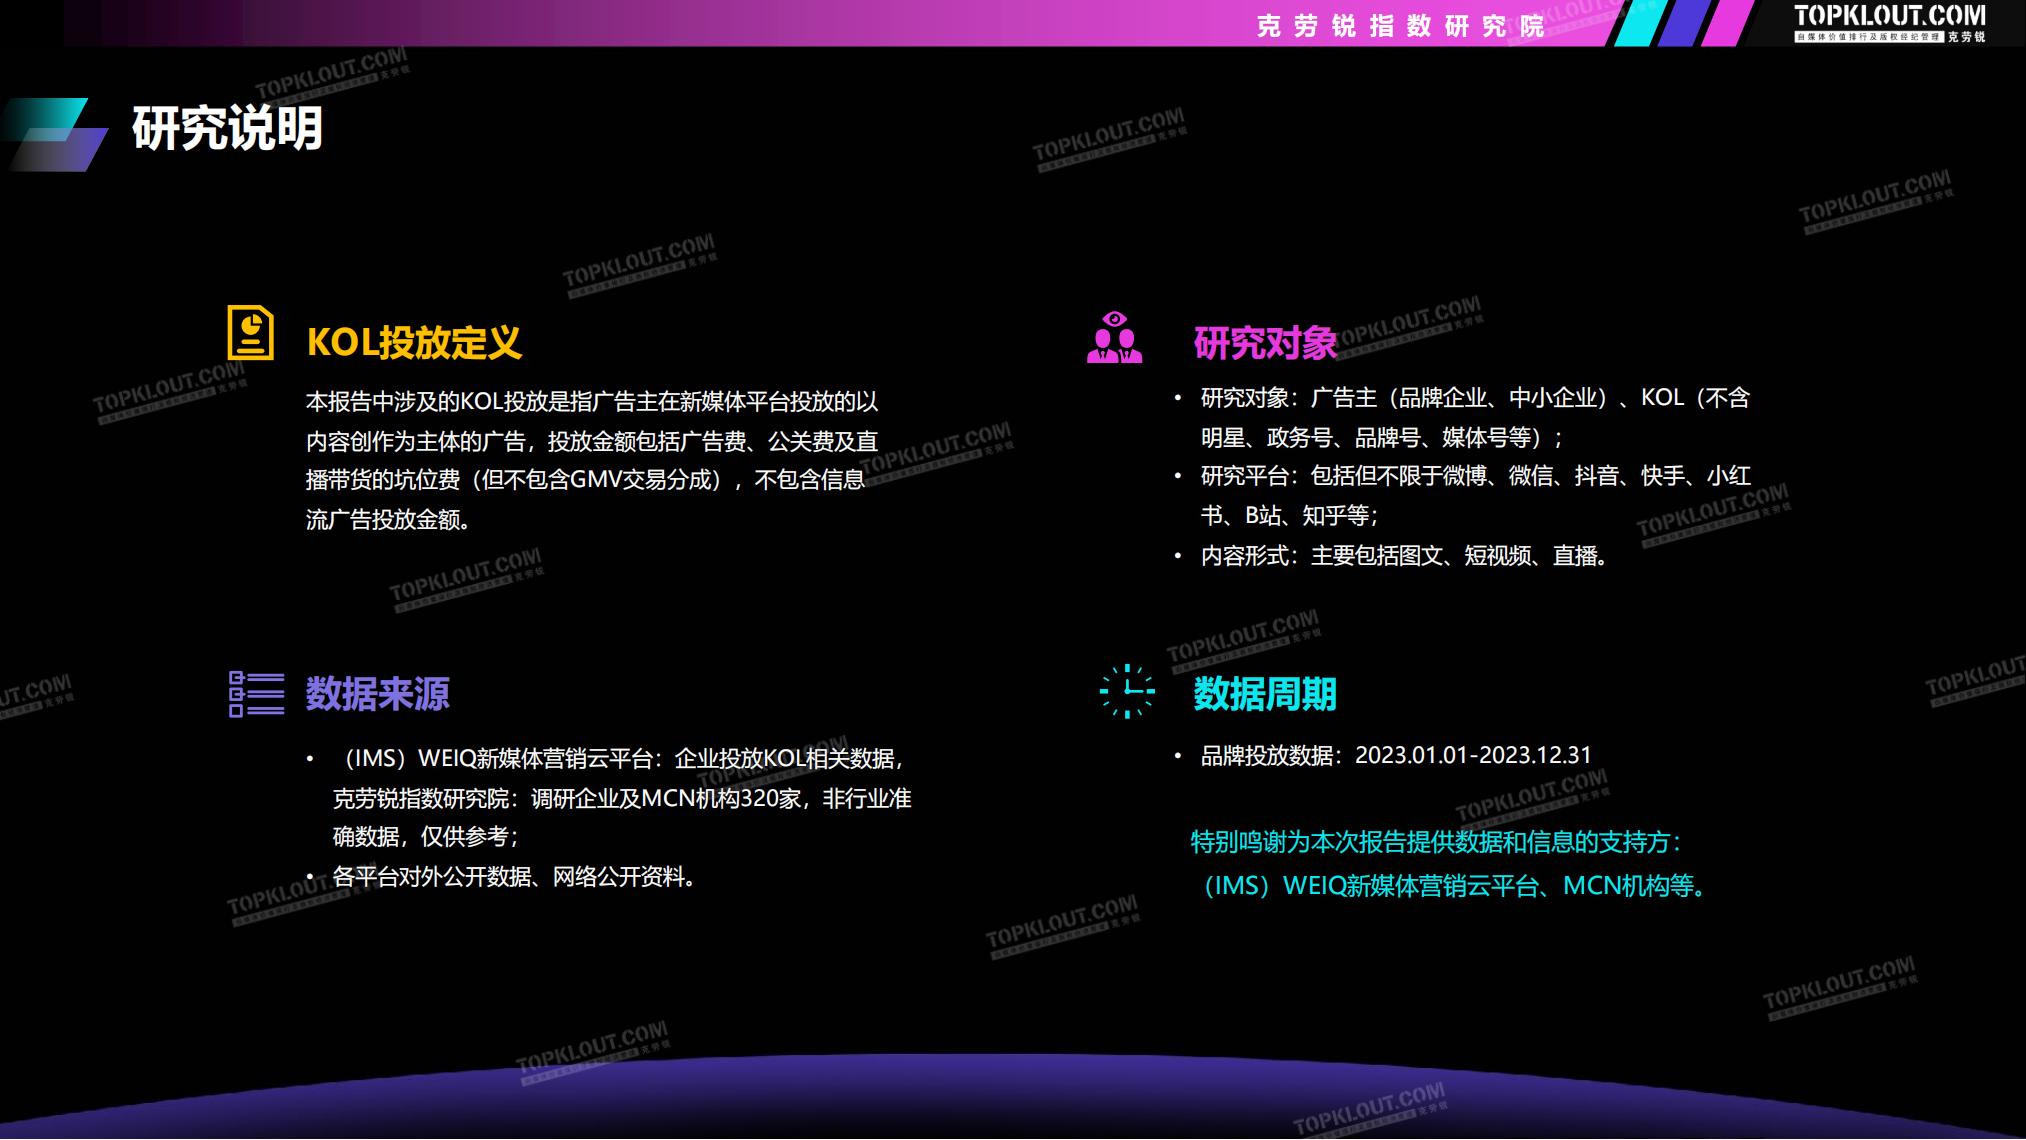Select the heading 数据周期
Screen dimensions: 2026x1140
click(x=1264, y=694)
